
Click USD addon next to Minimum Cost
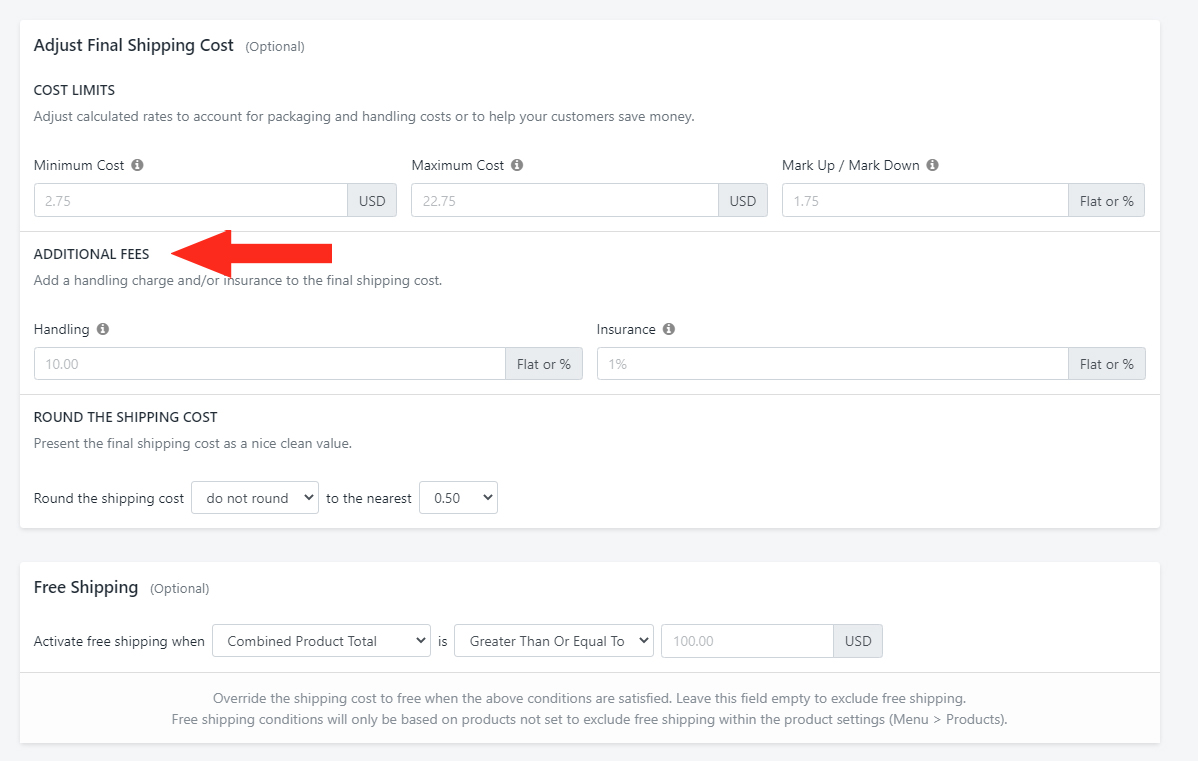372,200
